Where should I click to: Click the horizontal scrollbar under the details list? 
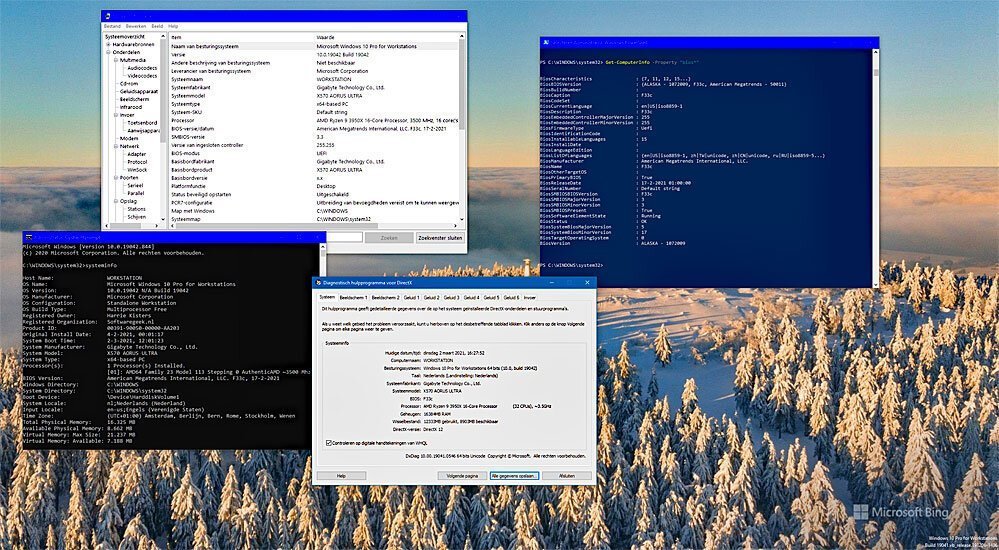tap(314, 226)
